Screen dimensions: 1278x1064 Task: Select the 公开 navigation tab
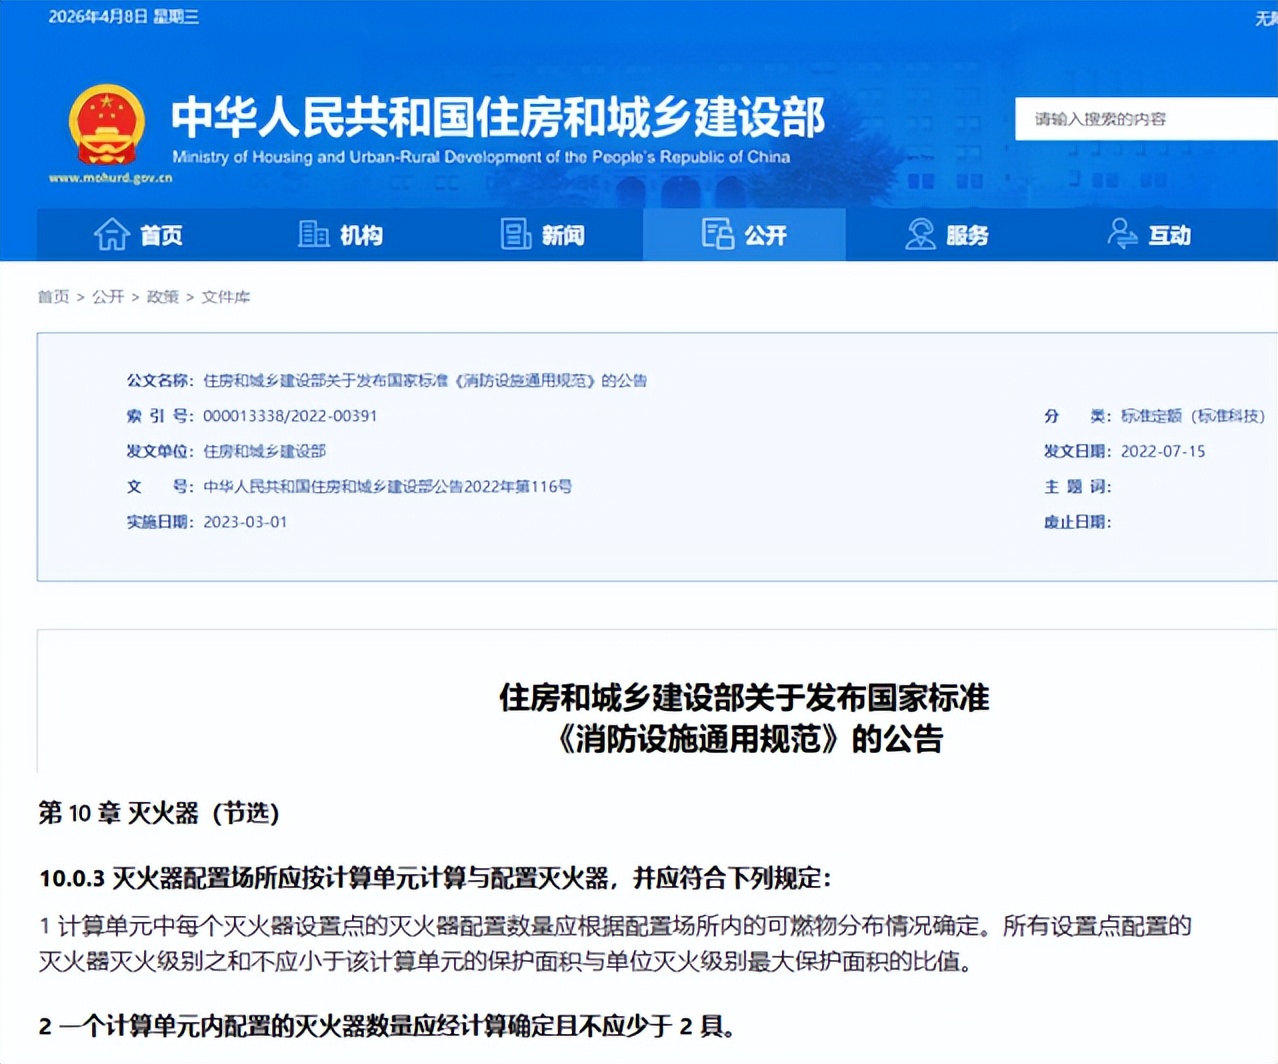744,235
